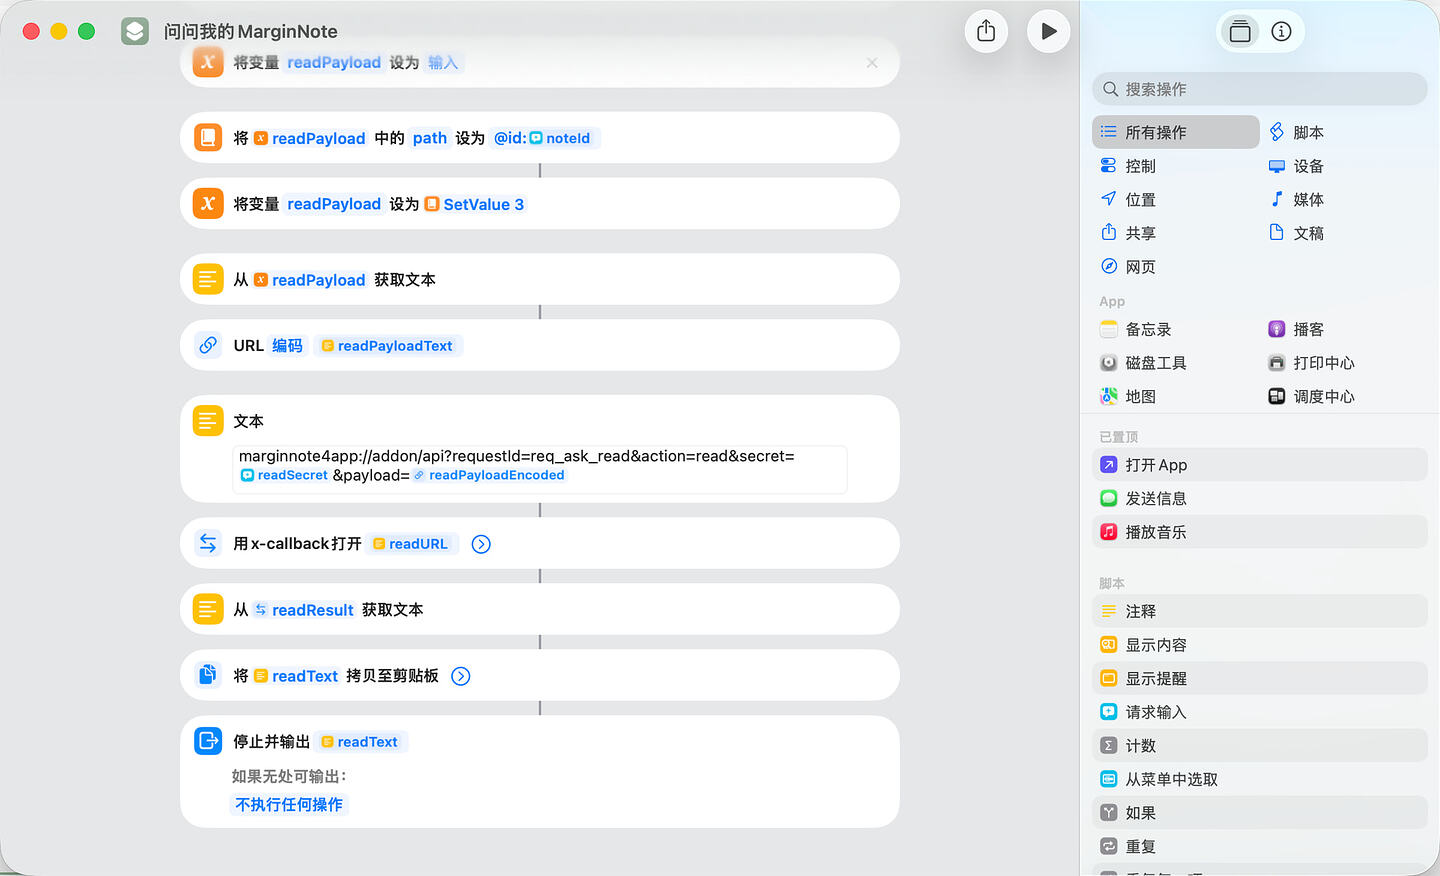Image resolution: width=1440 pixels, height=876 pixels.
Task: Add the 显示提醒 action
Action: [x=1260, y=678]
